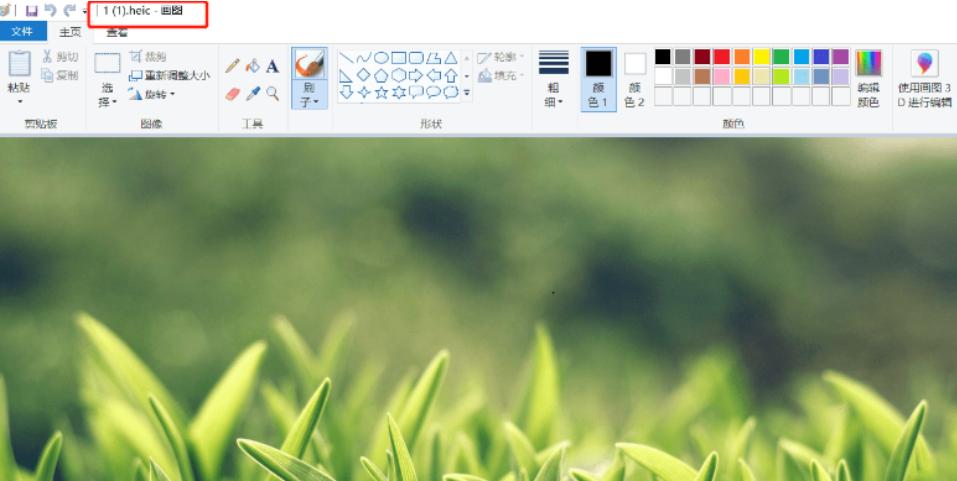Open the 文件 menu tab
The height and width of the screenshot is (481, 957).
pyautogui.click(x=23, y=31)
